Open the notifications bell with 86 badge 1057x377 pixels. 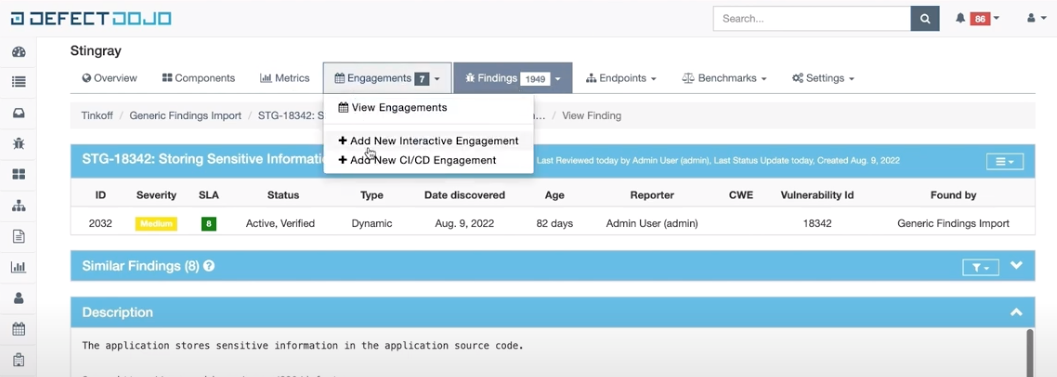point(977,19)
